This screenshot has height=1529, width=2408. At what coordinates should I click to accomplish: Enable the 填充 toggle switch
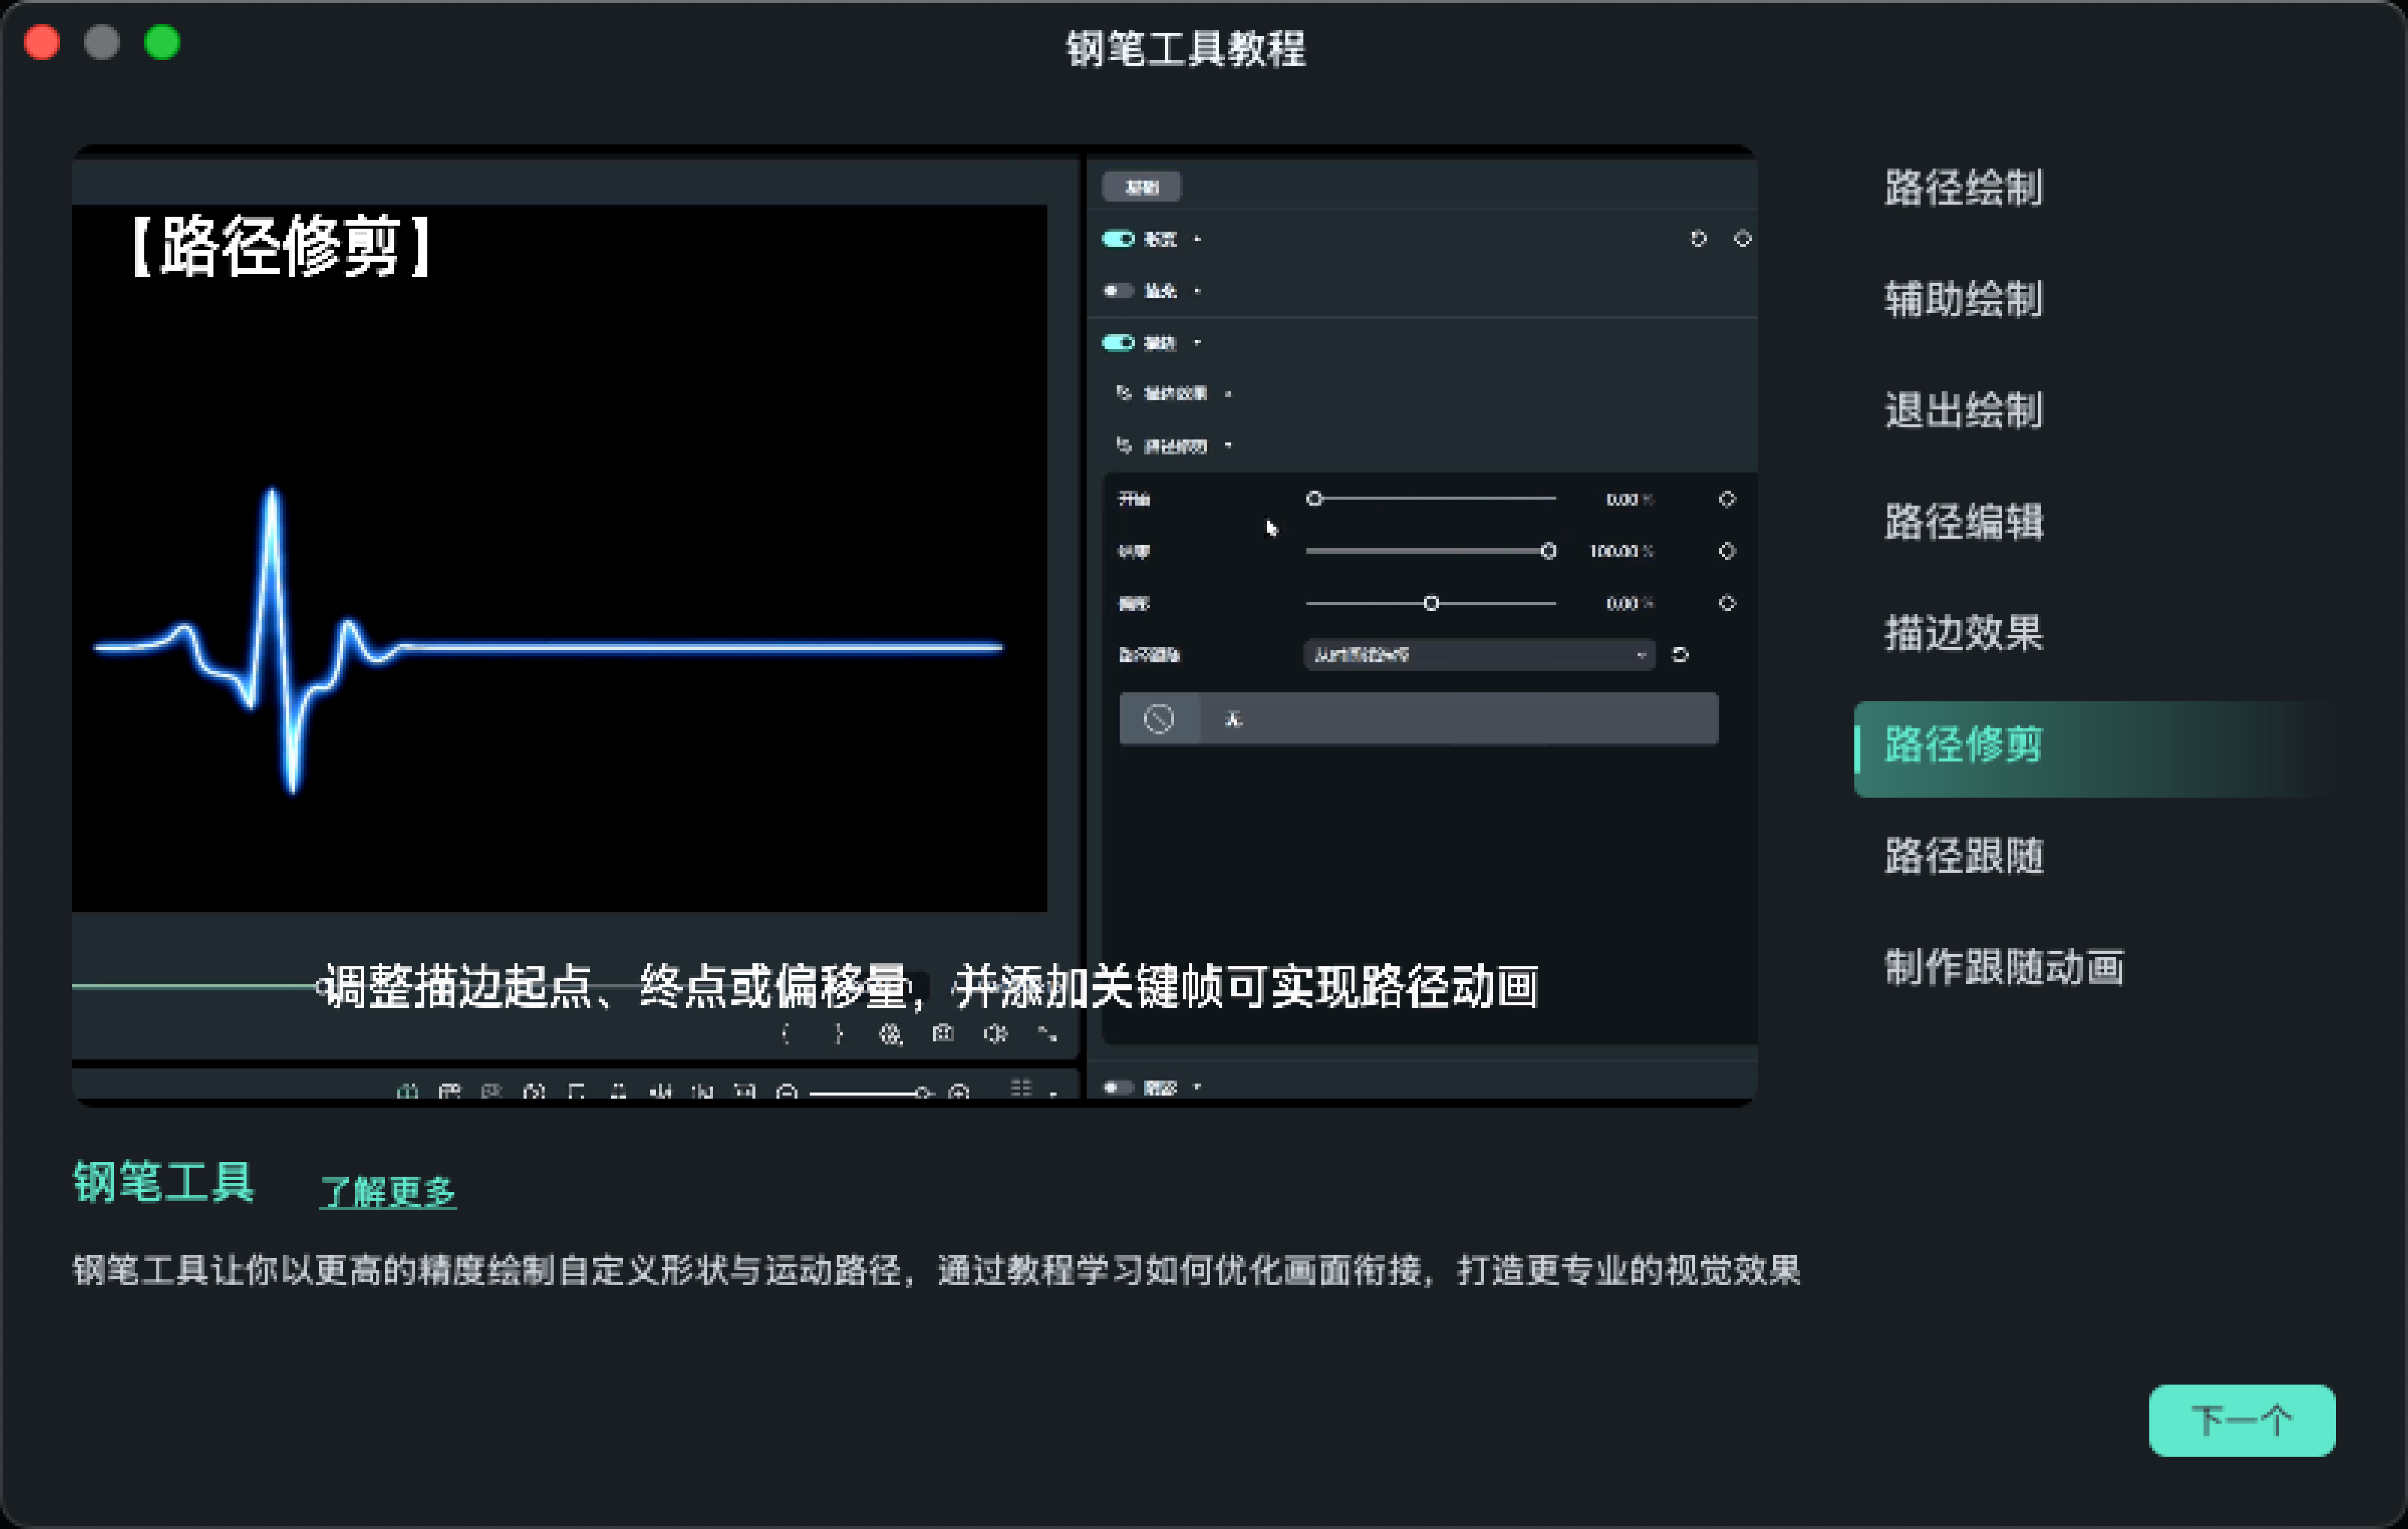pyautogui.click(x=1117, y=291)
